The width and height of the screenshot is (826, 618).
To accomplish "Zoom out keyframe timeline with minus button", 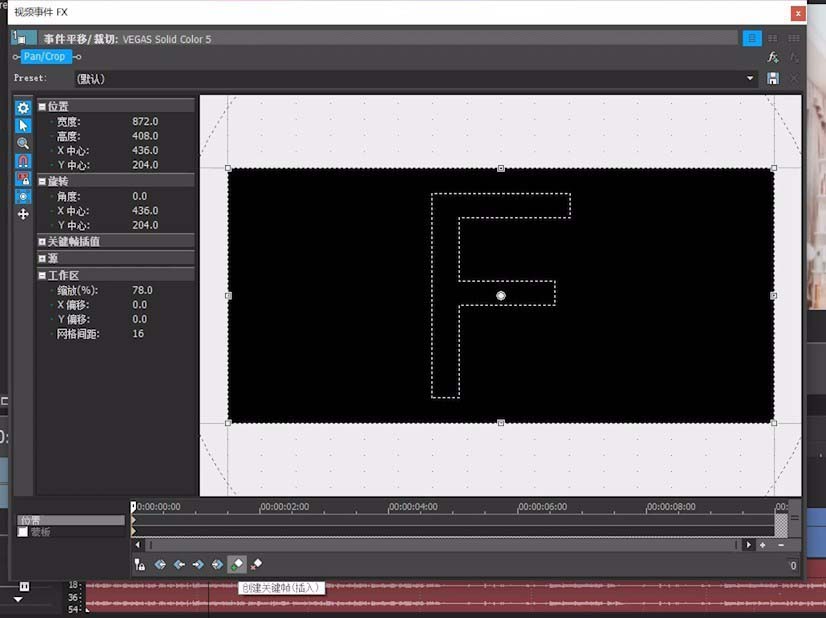I will pyautogui.click(x=781, y=545).
